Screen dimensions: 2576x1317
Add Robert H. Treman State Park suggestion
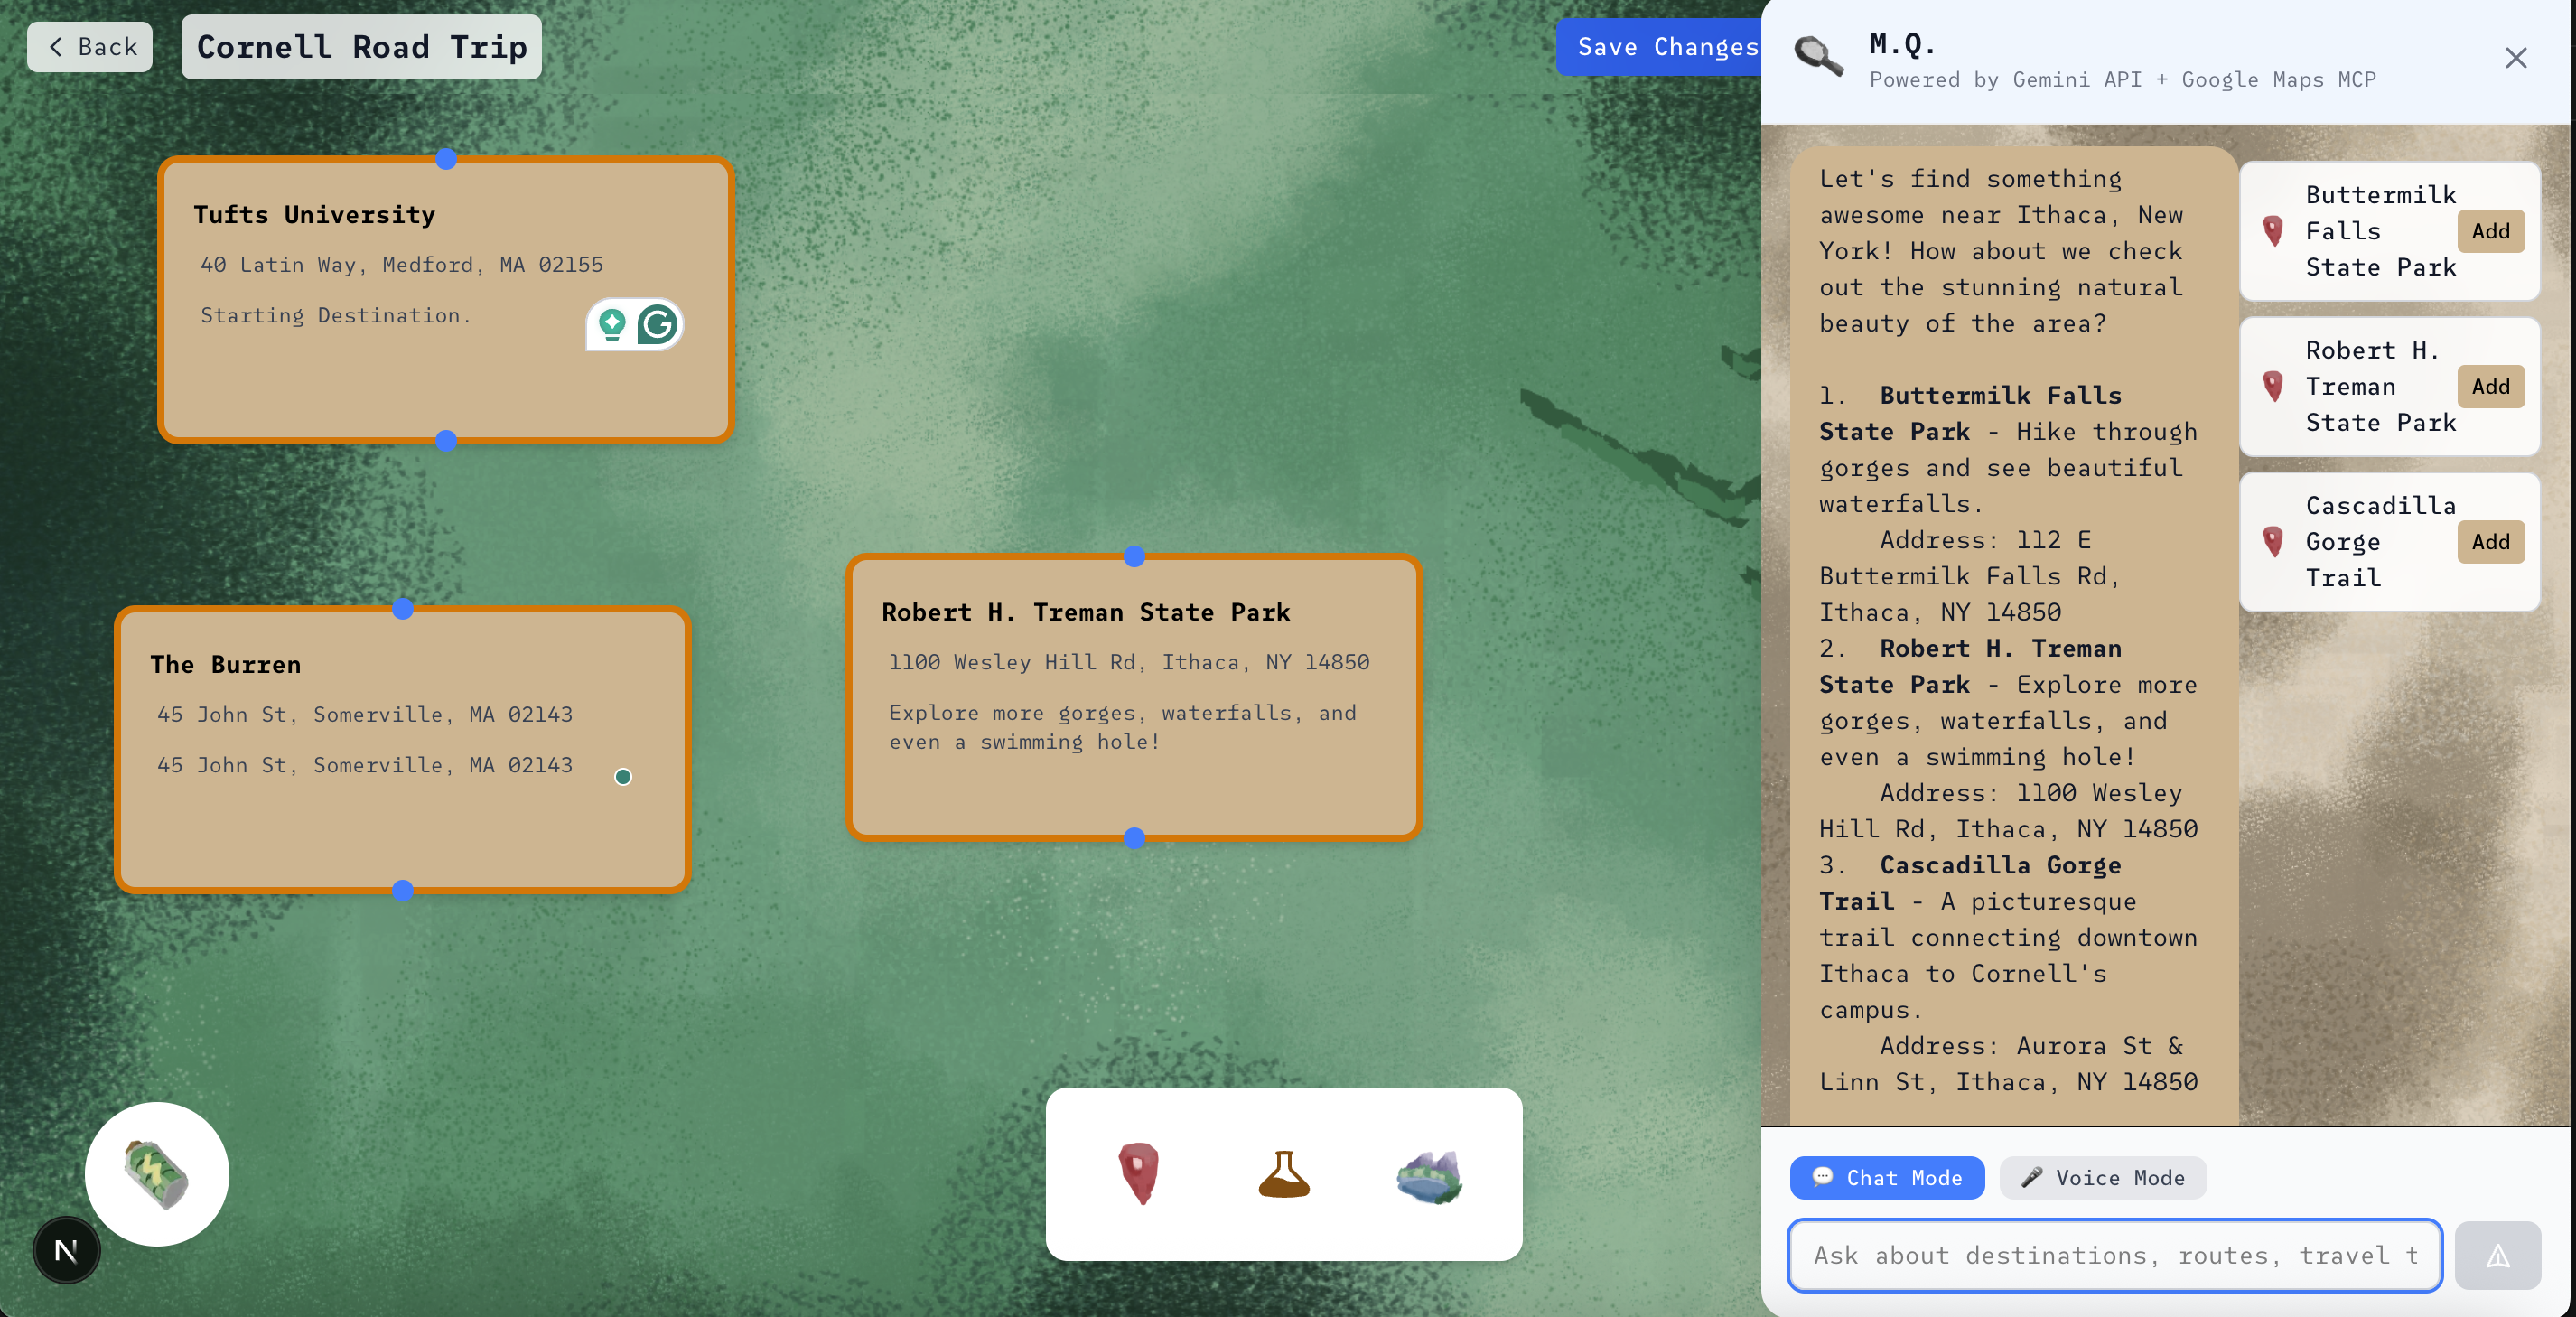(2490, 387)
